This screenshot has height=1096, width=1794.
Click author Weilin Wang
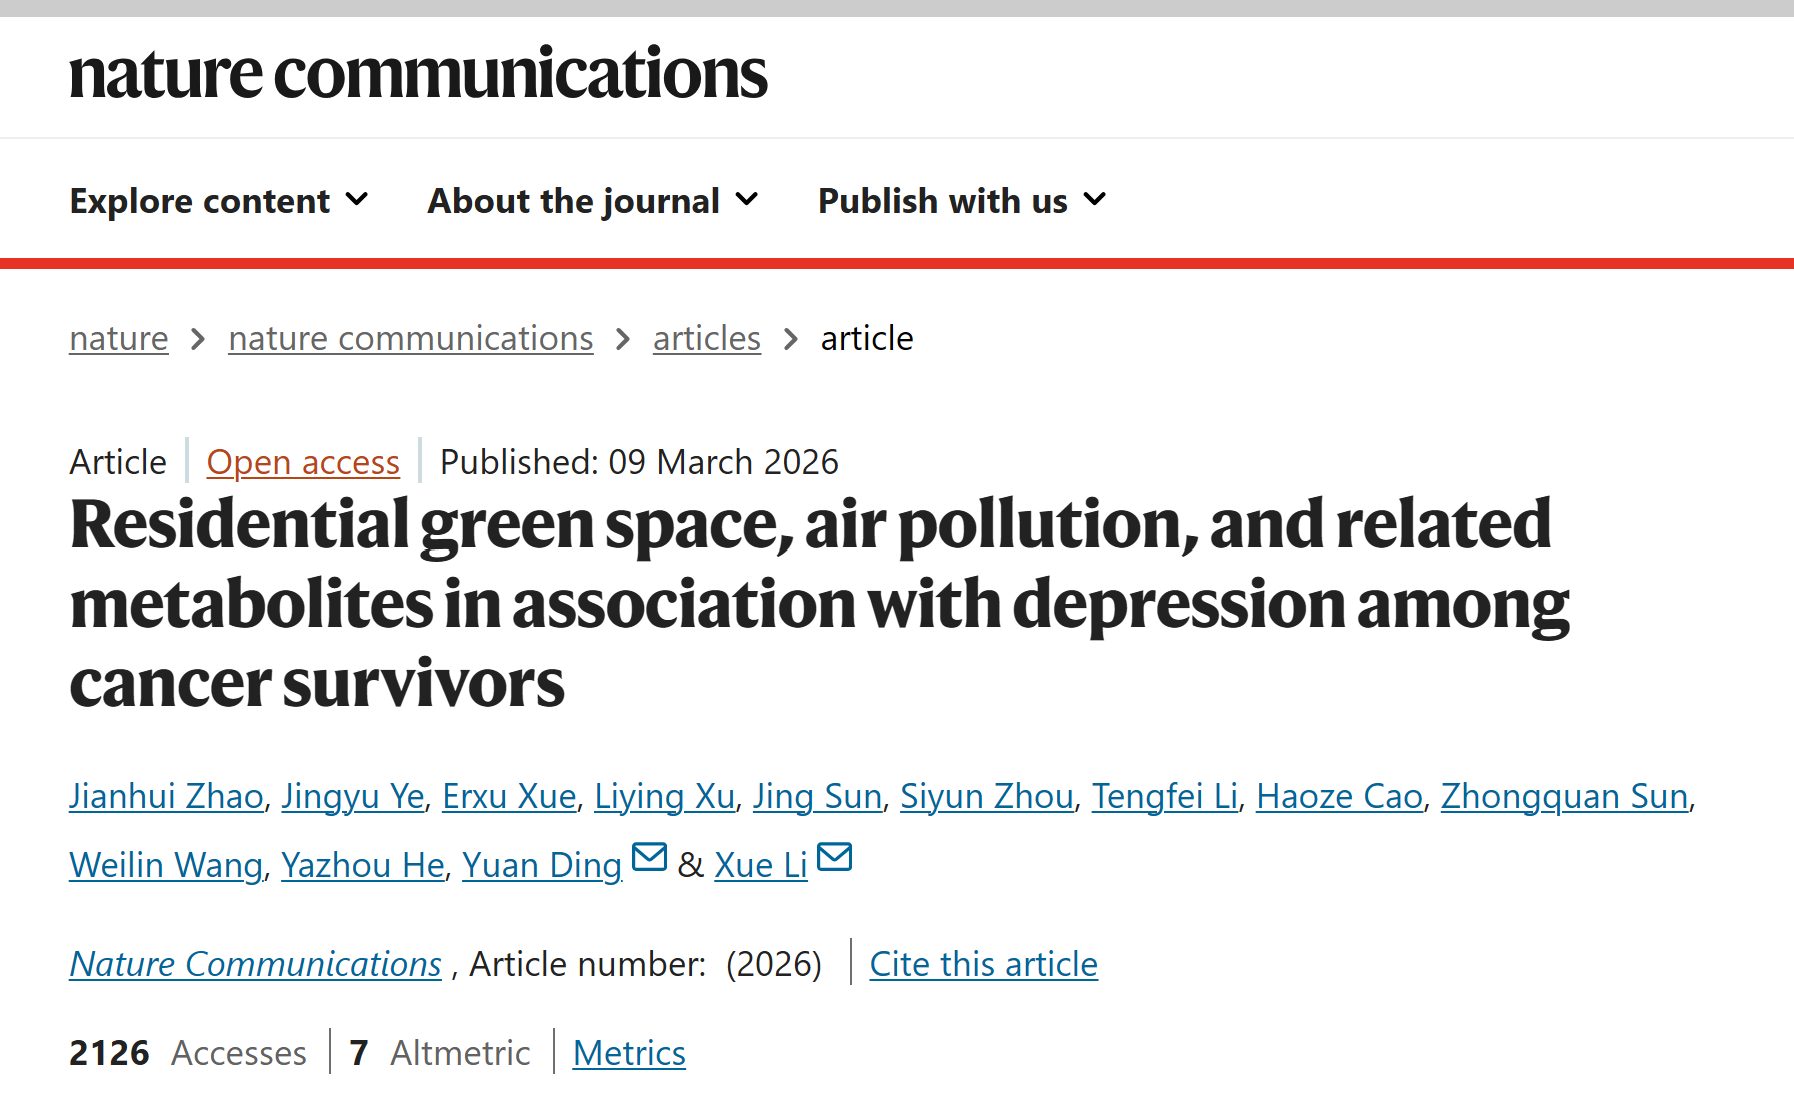165,866
